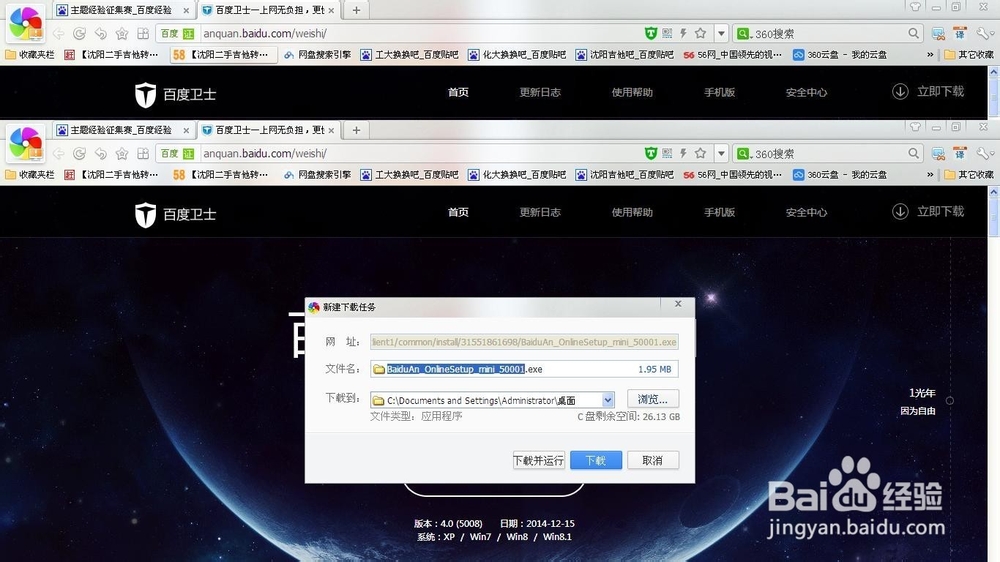
Task: Click 百度卫士 shield logo in lower page header
Action: point(145,215)
